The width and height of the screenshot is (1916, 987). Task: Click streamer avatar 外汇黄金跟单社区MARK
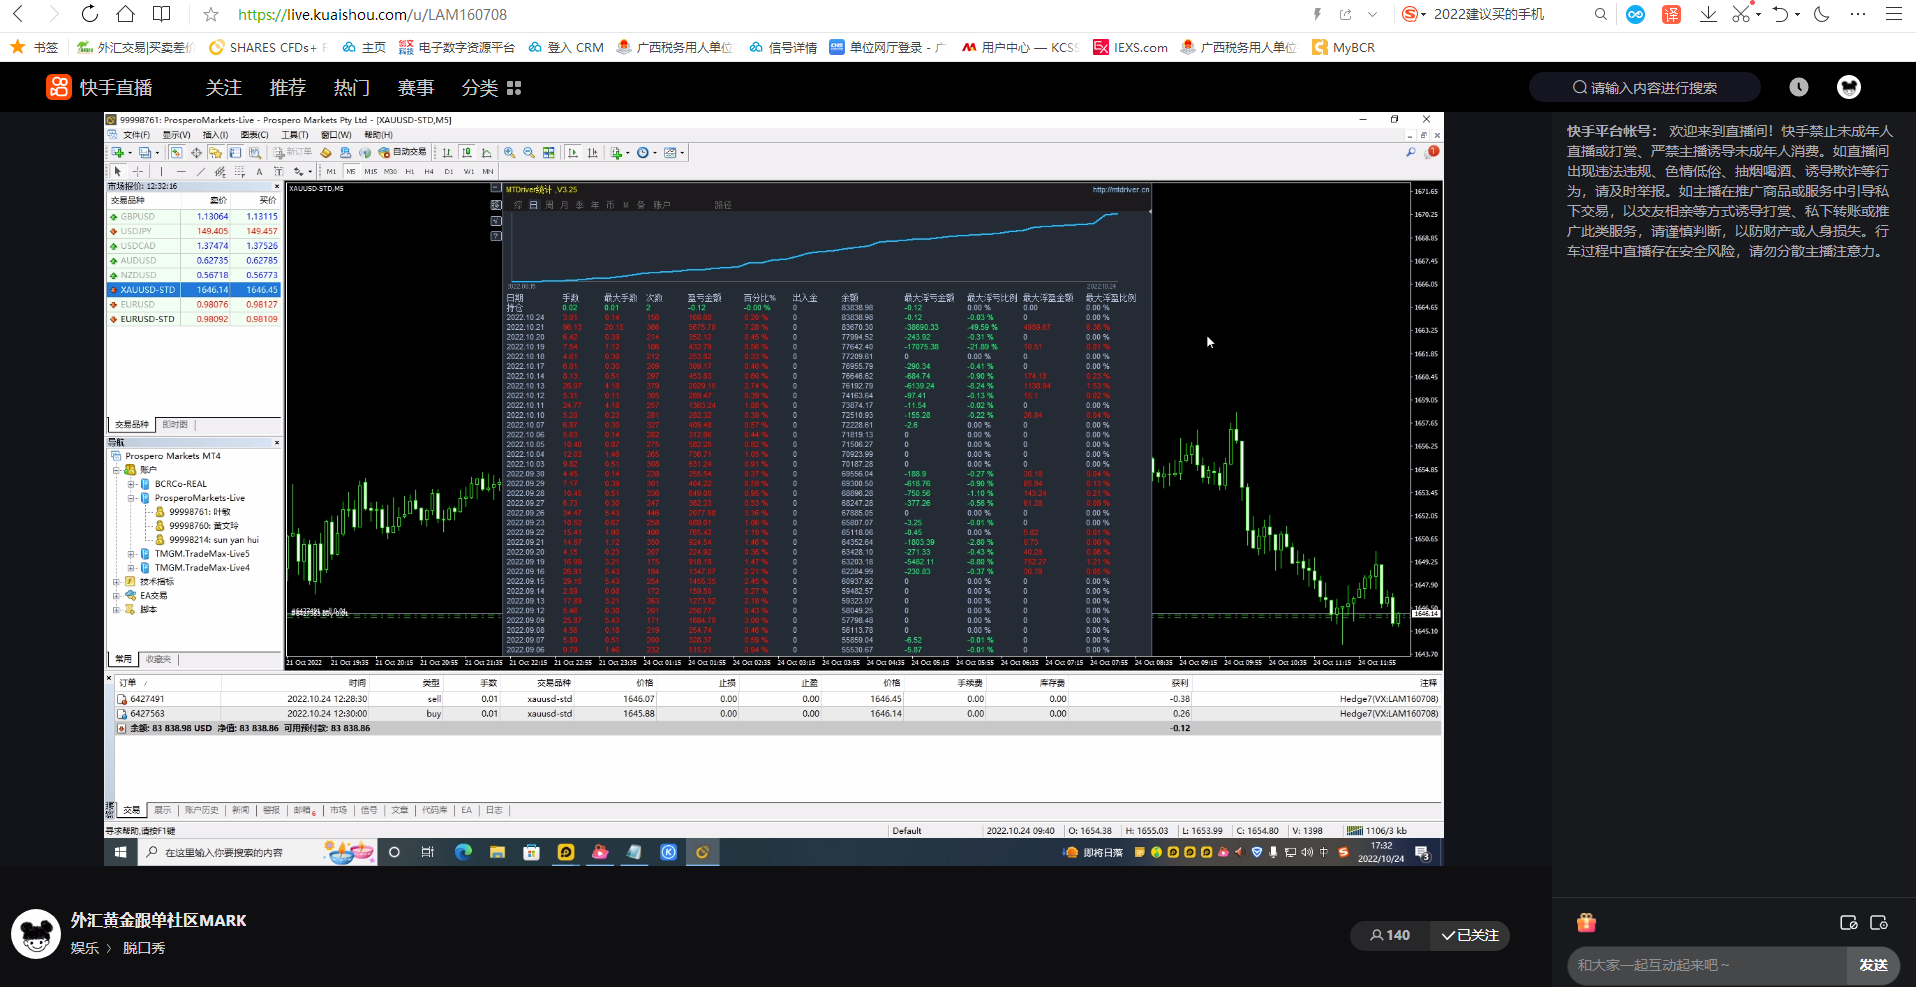(36, 934)
